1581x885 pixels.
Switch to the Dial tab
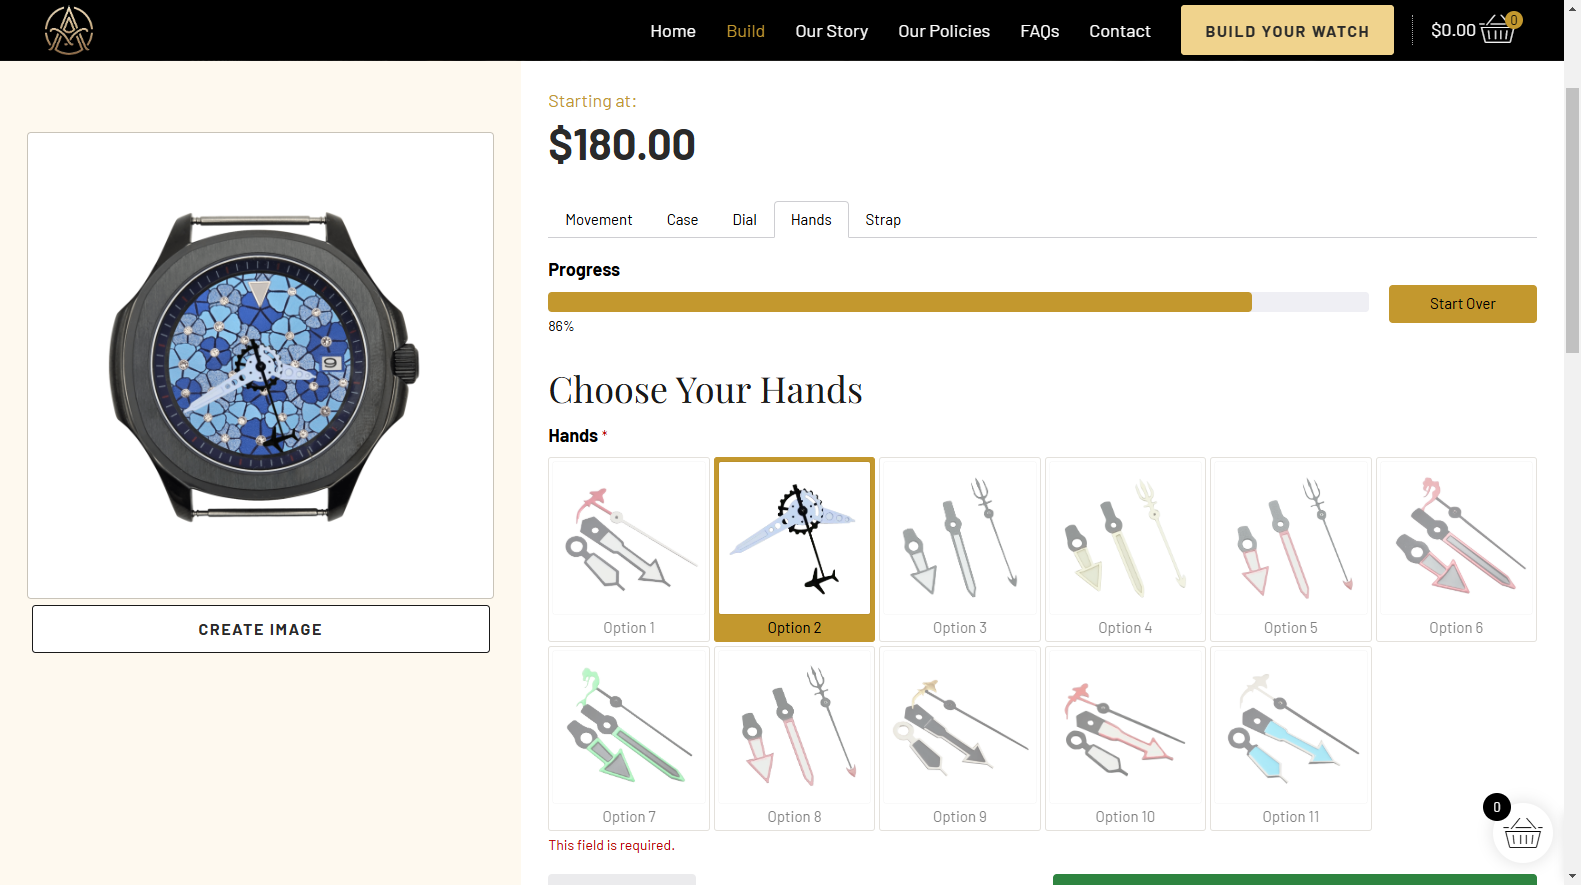[x=744, y=220]
